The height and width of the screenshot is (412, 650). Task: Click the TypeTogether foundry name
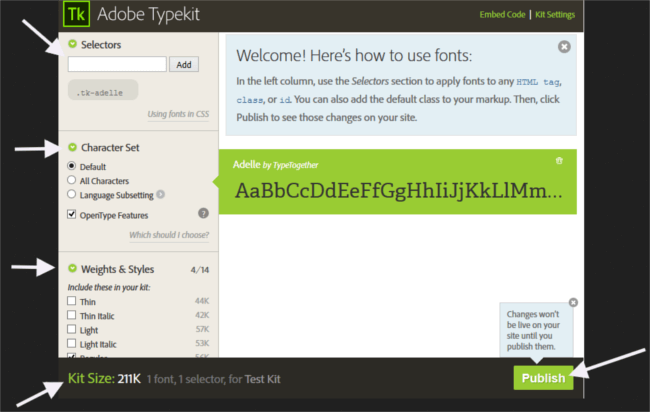(x=296, y=165)
